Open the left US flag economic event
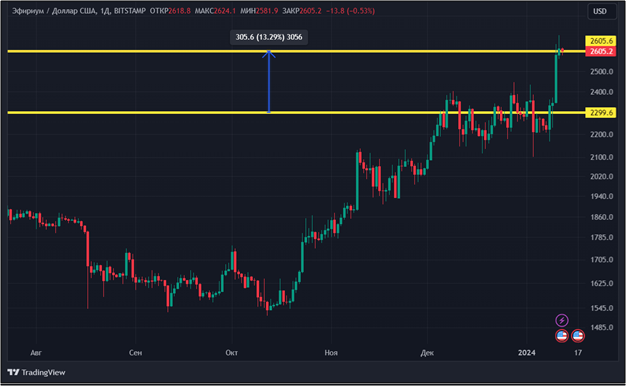The width and height of the screenshot is (626, 386). pos(562,336)
